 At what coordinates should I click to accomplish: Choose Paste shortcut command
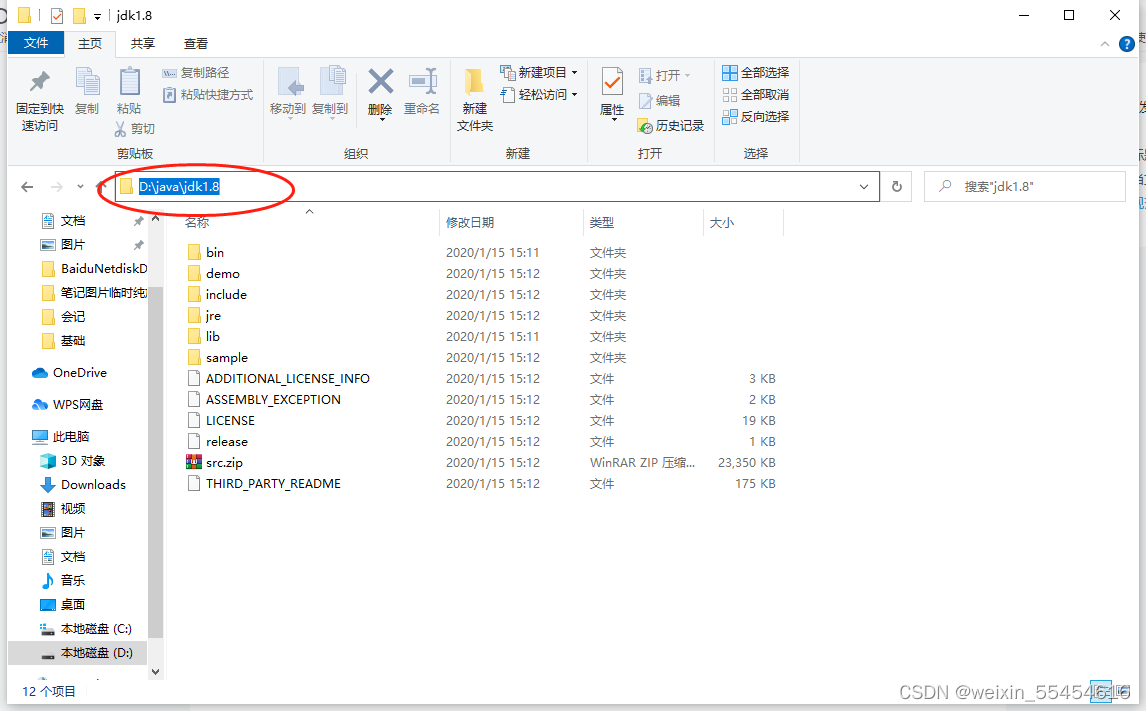208,94
